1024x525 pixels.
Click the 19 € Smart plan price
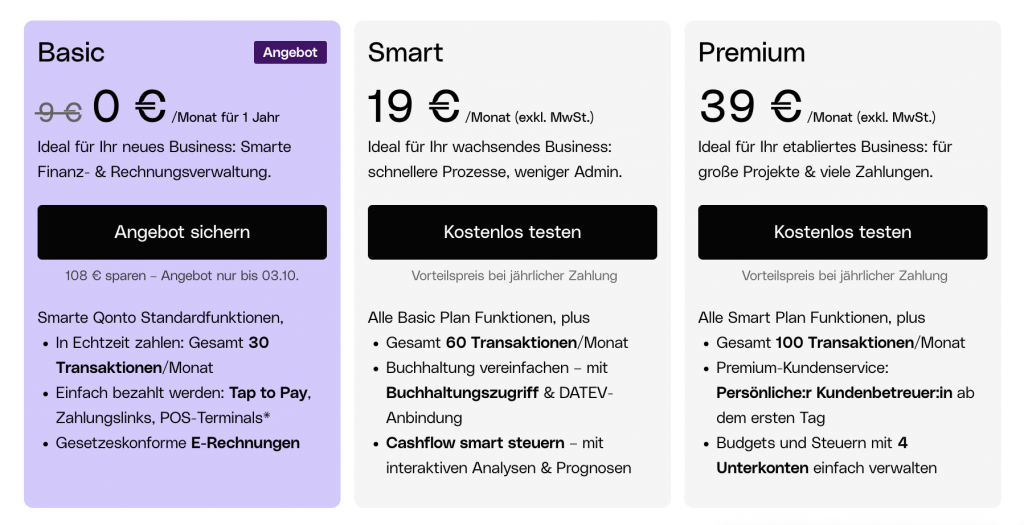[x=413, y=106]
